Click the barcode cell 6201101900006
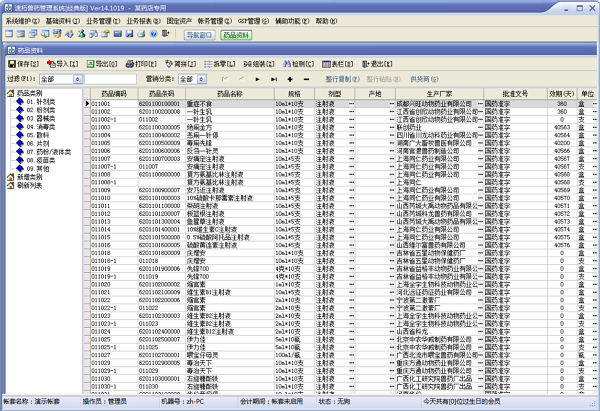Viewport: 600px width, 411px height. [x=159, y=269]
